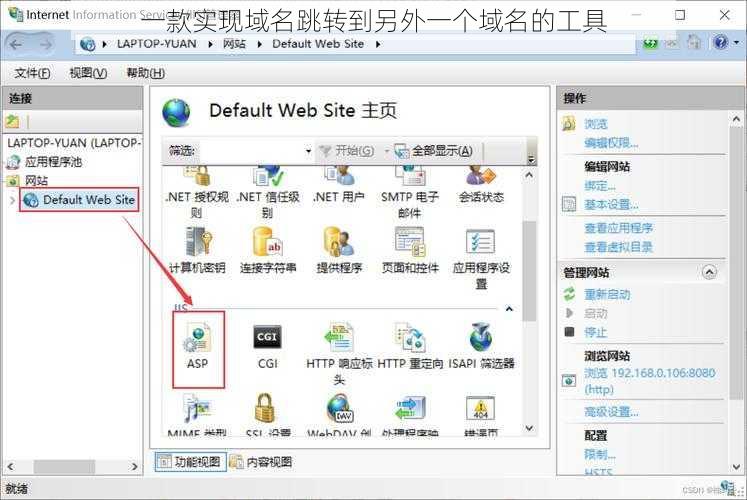Click 开始(G) filter button

point(346,151)
